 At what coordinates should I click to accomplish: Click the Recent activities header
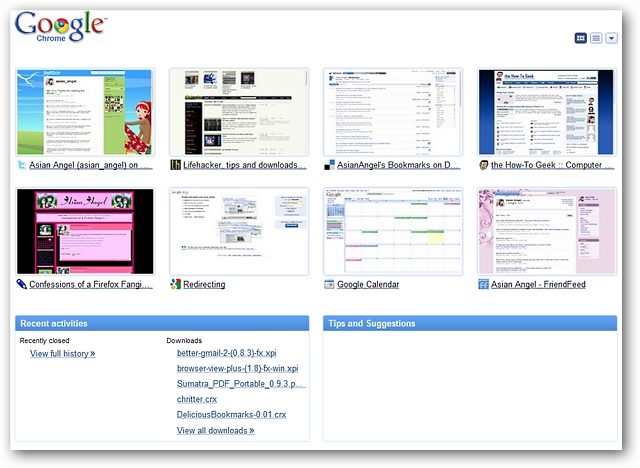[162, 323]
